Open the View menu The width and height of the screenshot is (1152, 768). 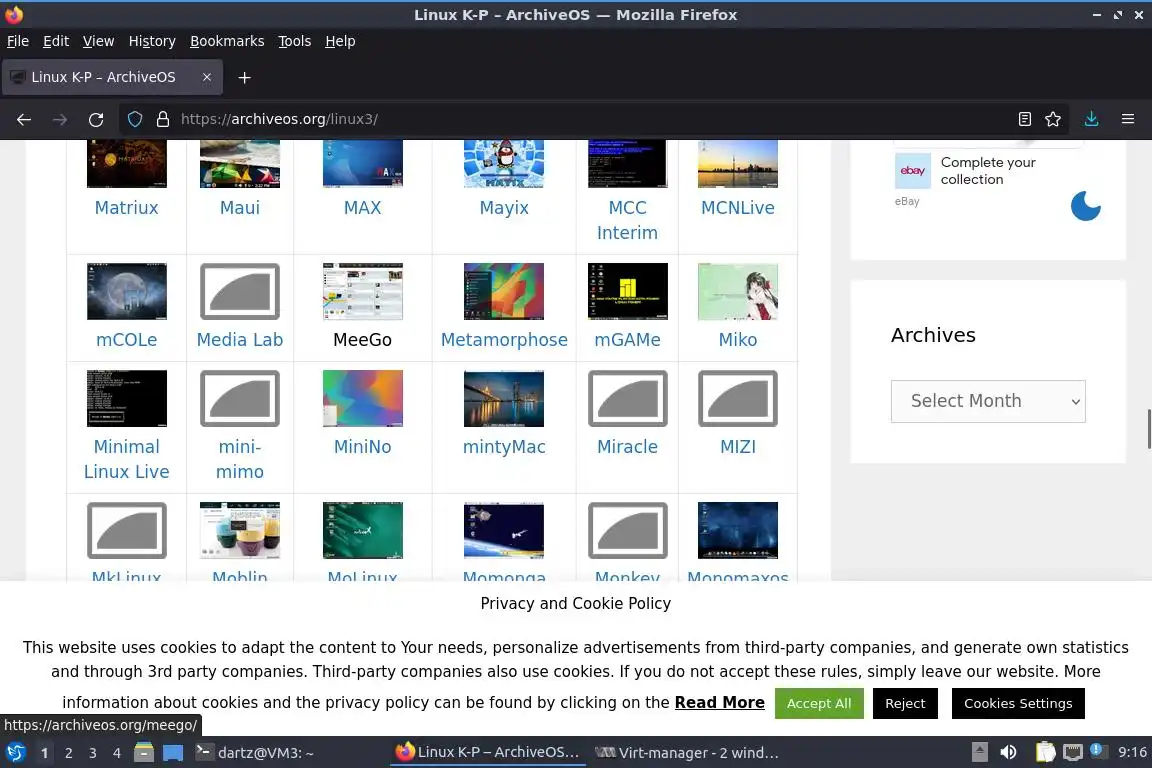98,41
